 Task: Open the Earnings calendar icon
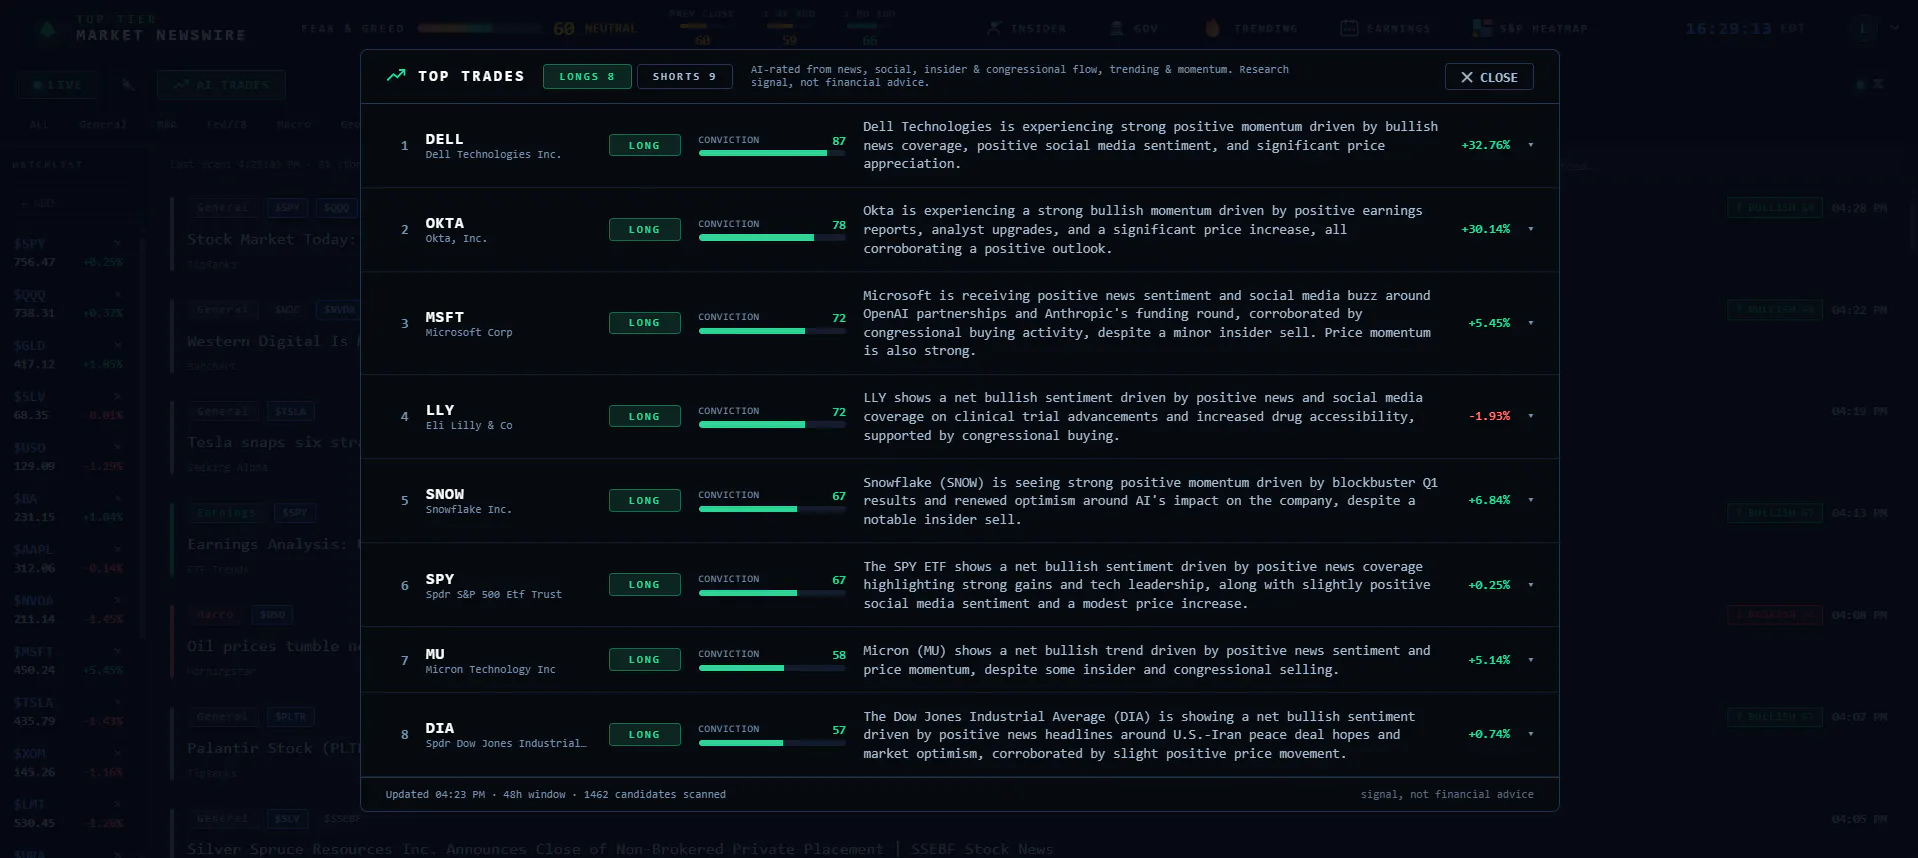[x=1349, y=28]
